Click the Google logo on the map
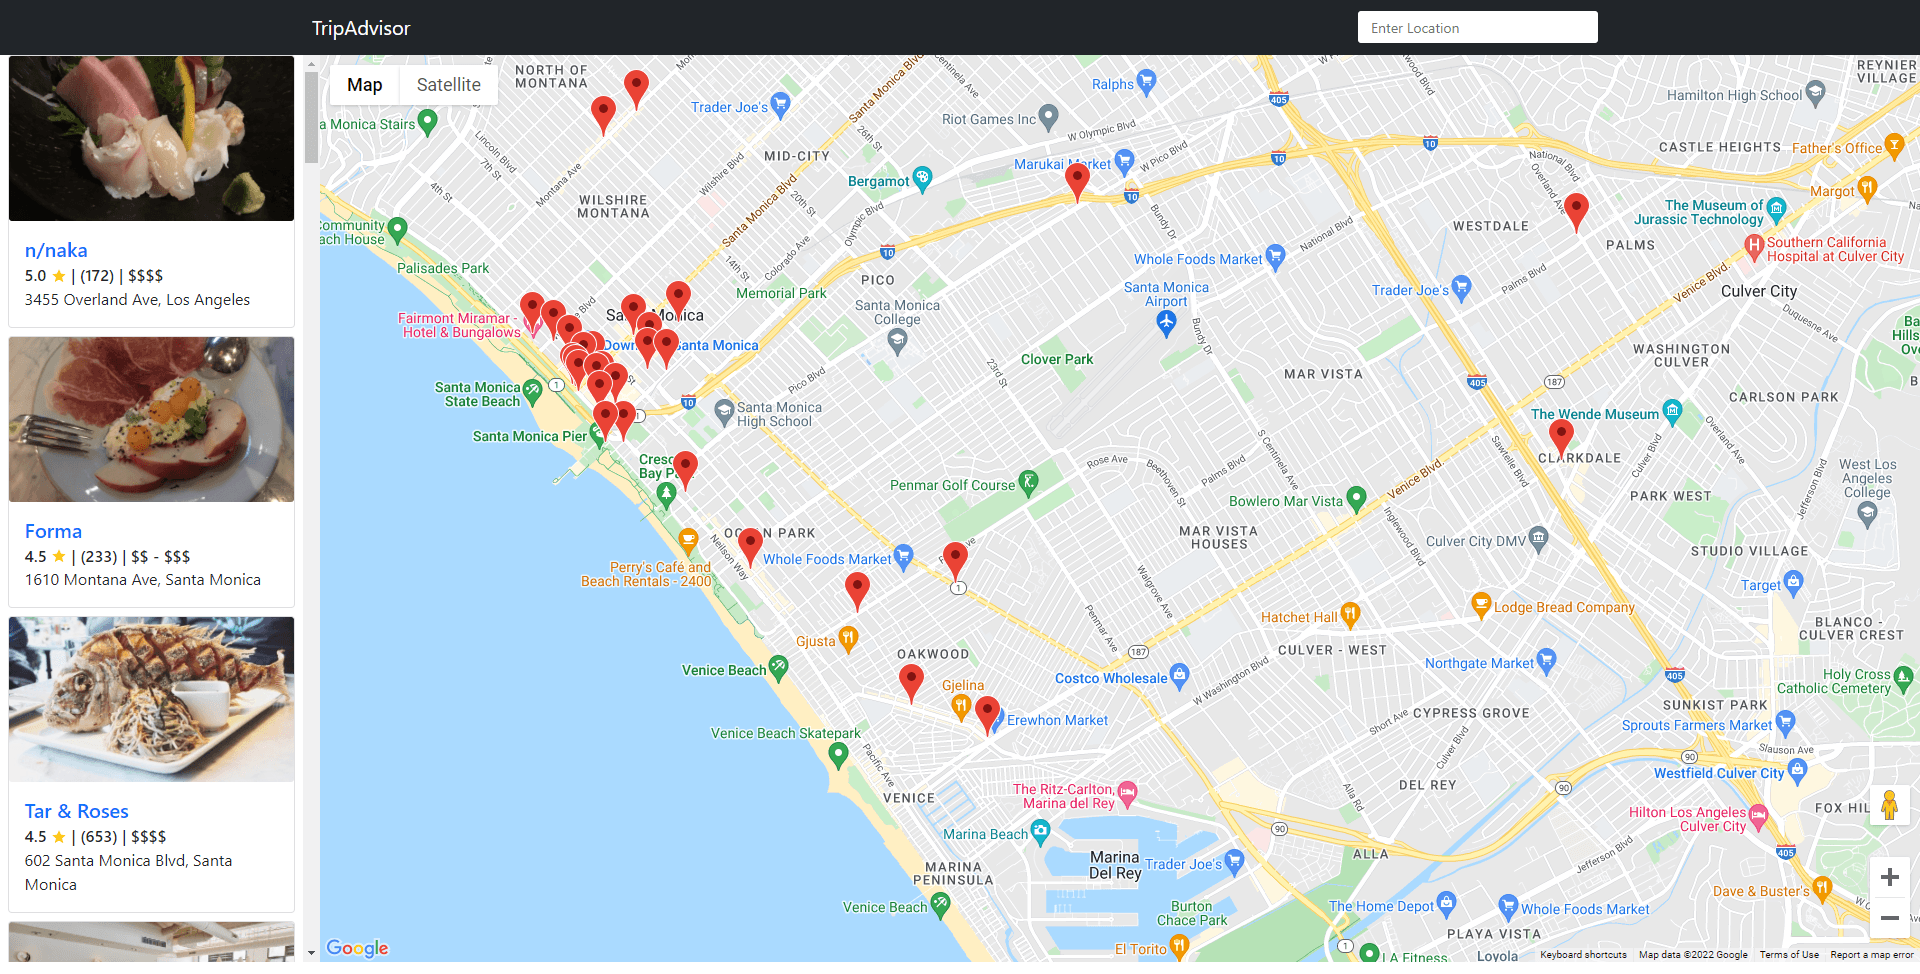The height and width of the screenshot is (974, 1920). coord(357,948)
